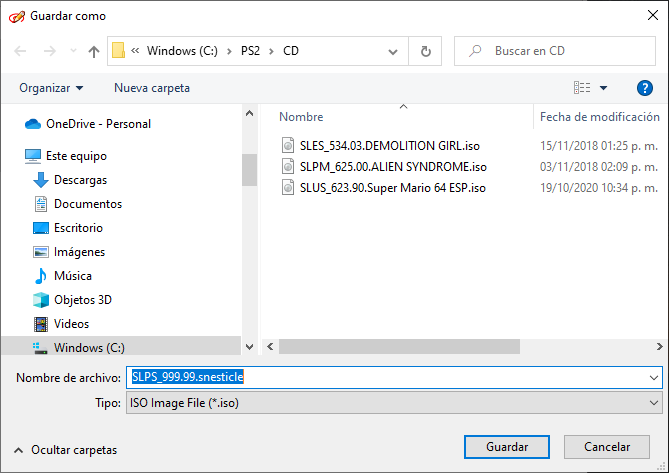Viewport: 669px width, 473px height.
Task: Open Documentos in the sidebar
Action: [x=88, y=204]
